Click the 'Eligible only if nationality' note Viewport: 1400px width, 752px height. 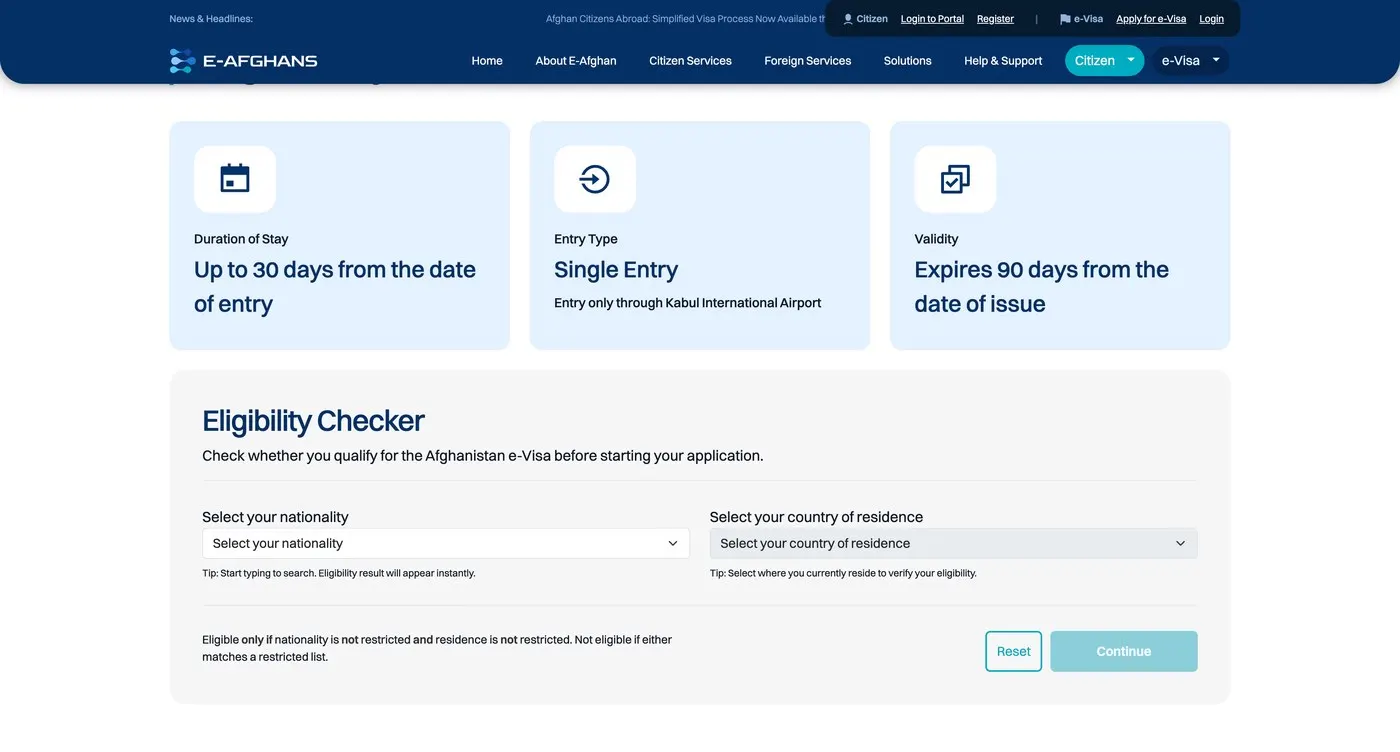pyautogui.click(x=437, y=648)
